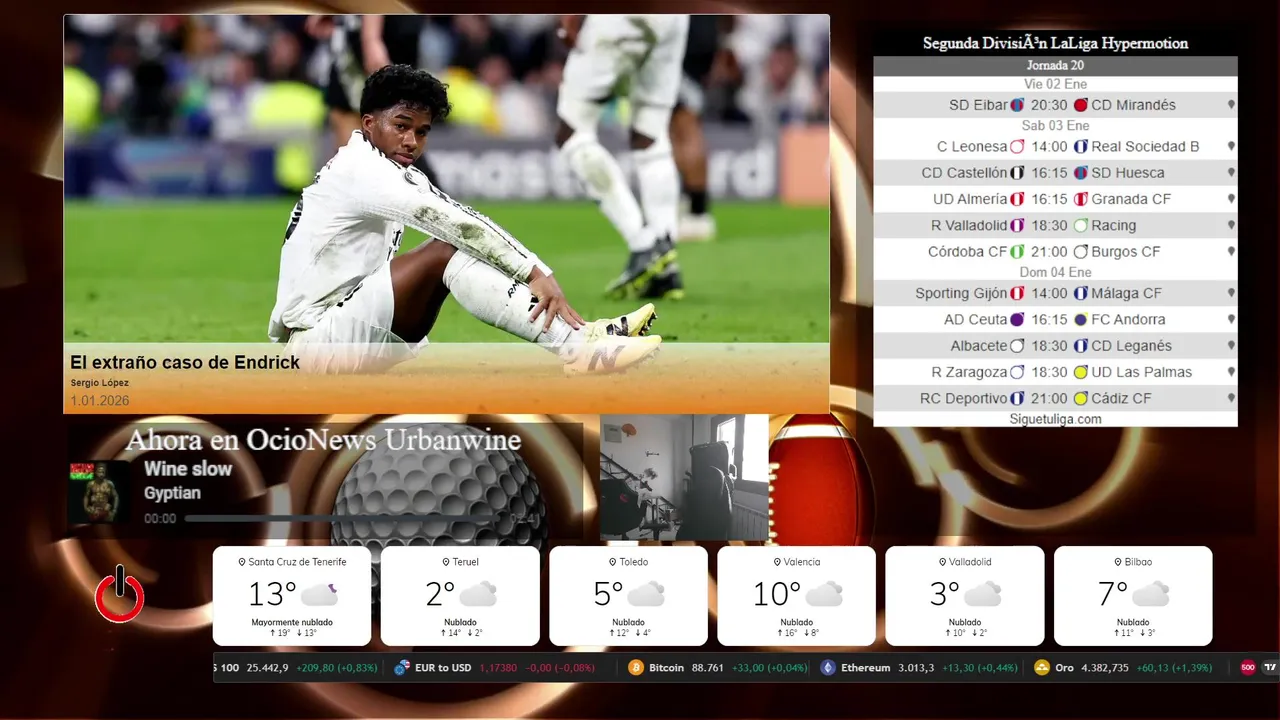Click song title Wine slow
The height and width of the screenshot is (720, 1280).
click(188, 469)
